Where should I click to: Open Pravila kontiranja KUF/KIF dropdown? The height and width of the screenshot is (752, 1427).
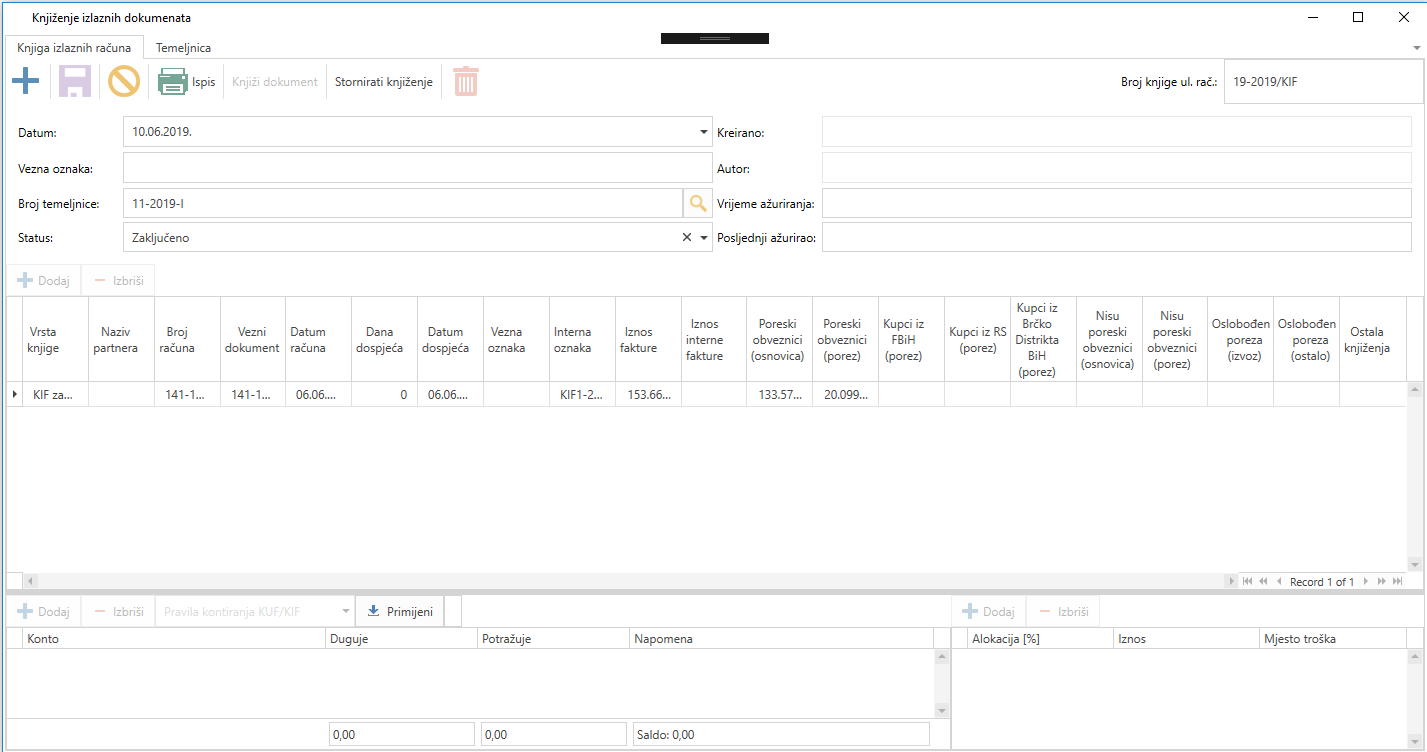point(346,611)
